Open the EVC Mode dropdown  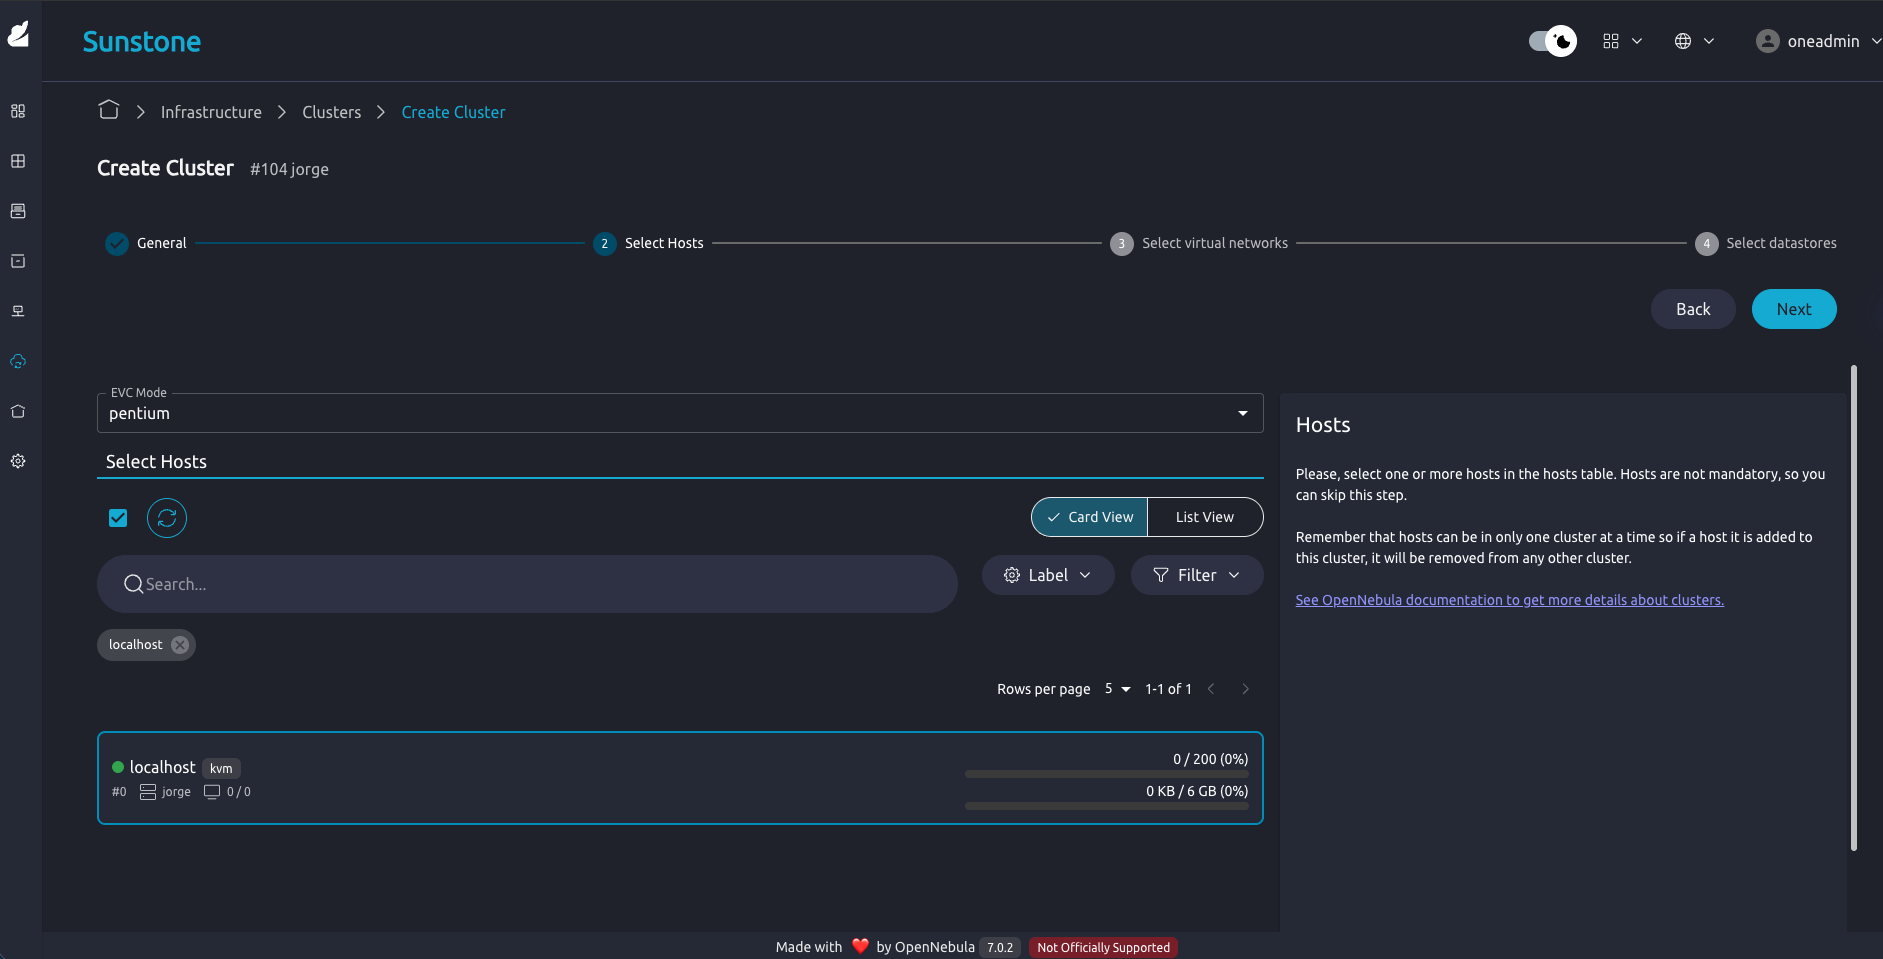[1243, 412]
